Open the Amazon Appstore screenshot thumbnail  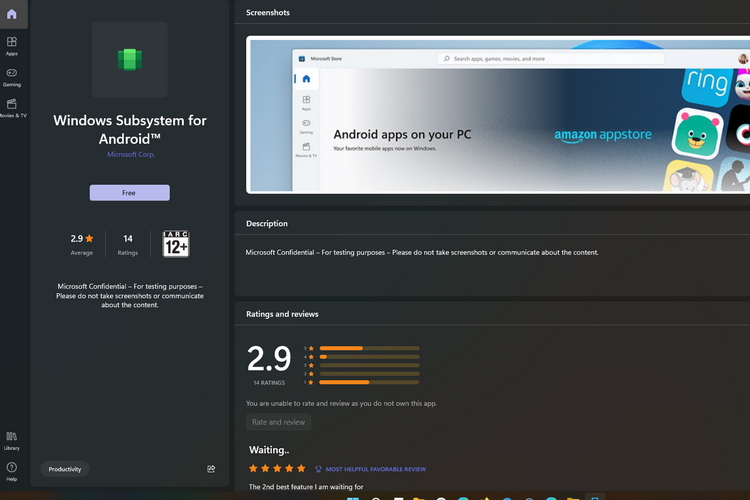point(498,114)
